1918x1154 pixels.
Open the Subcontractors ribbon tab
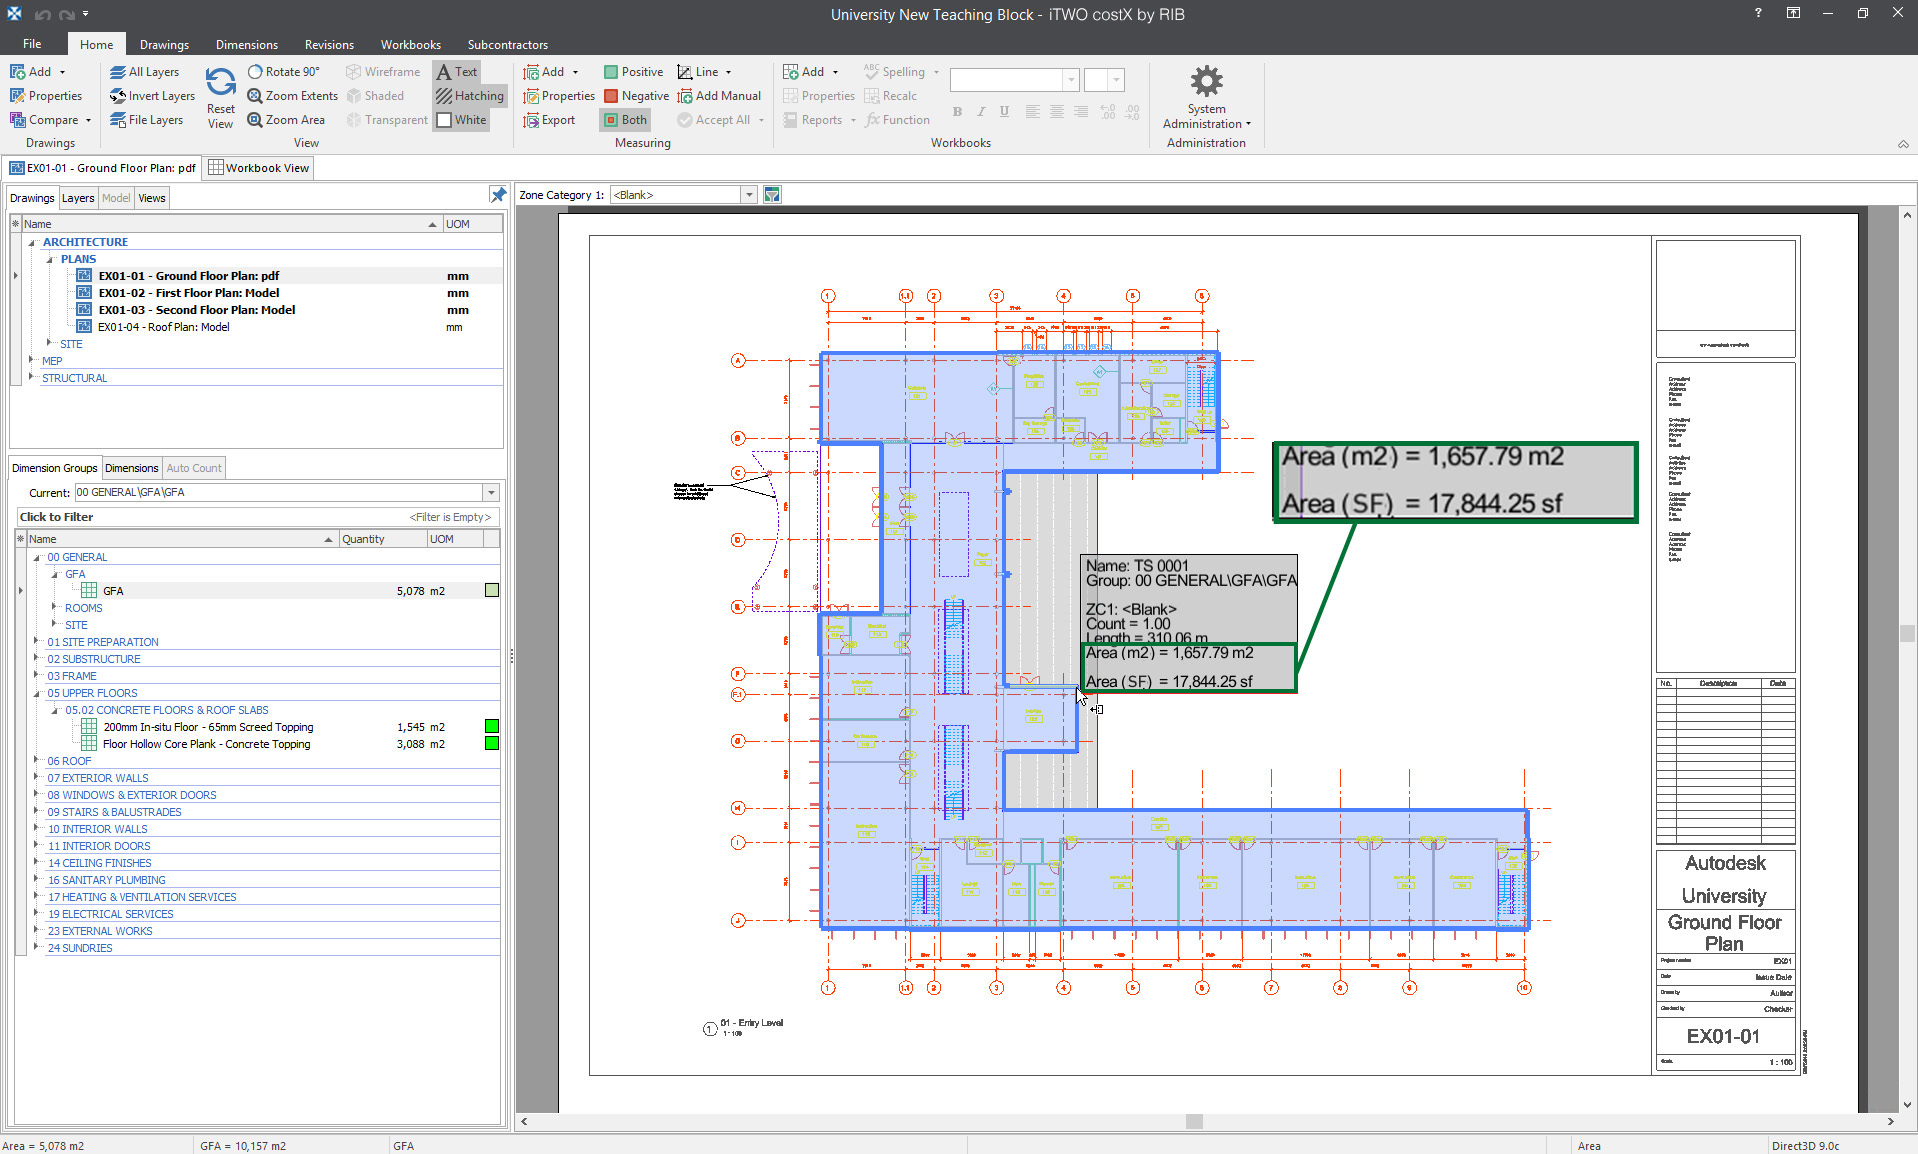point(507,44)
